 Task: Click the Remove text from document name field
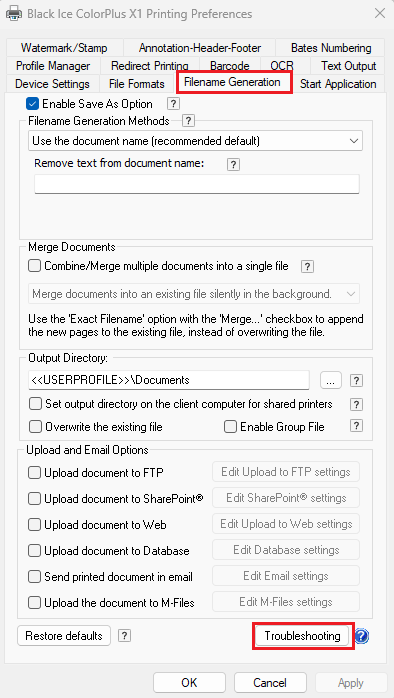197,184
